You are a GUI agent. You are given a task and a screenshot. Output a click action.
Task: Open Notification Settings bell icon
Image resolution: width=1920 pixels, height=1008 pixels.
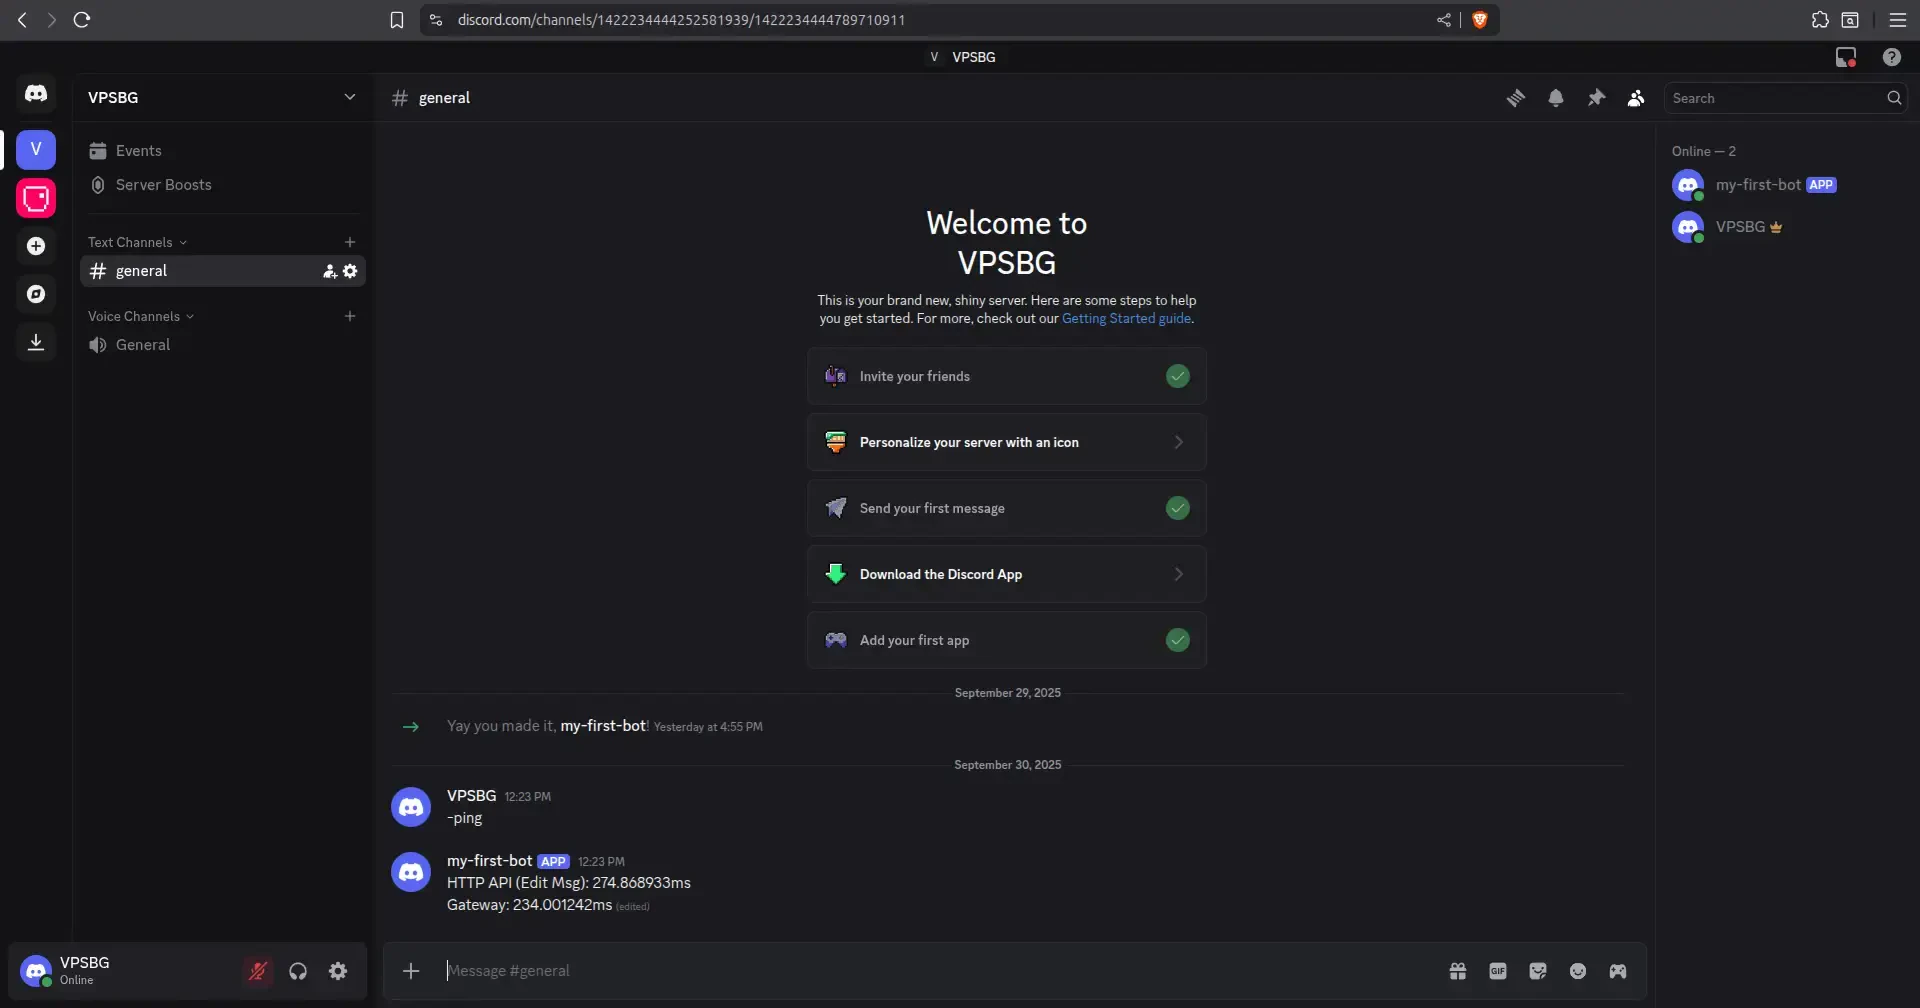(x=1556, y=98)
